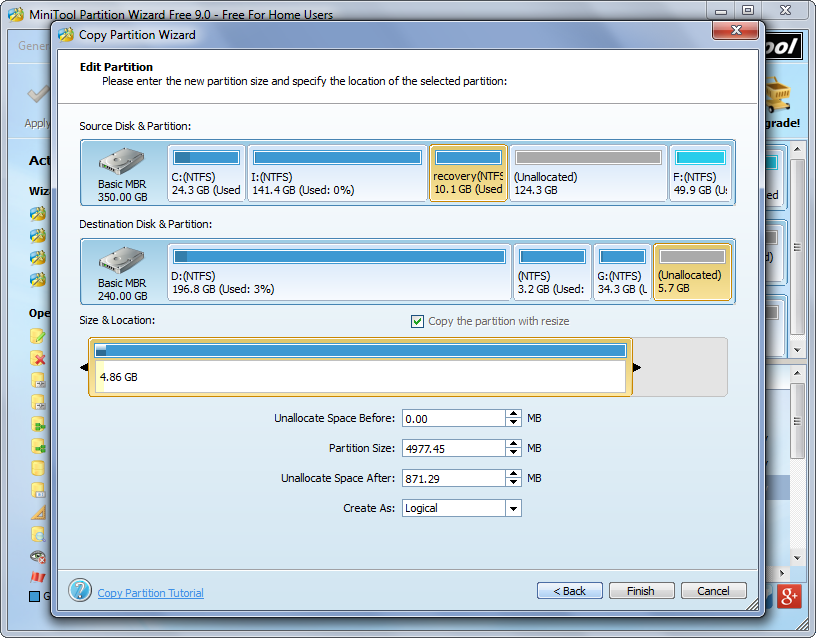Select source partition C:(NTFS) 24.3 GB

206,173
